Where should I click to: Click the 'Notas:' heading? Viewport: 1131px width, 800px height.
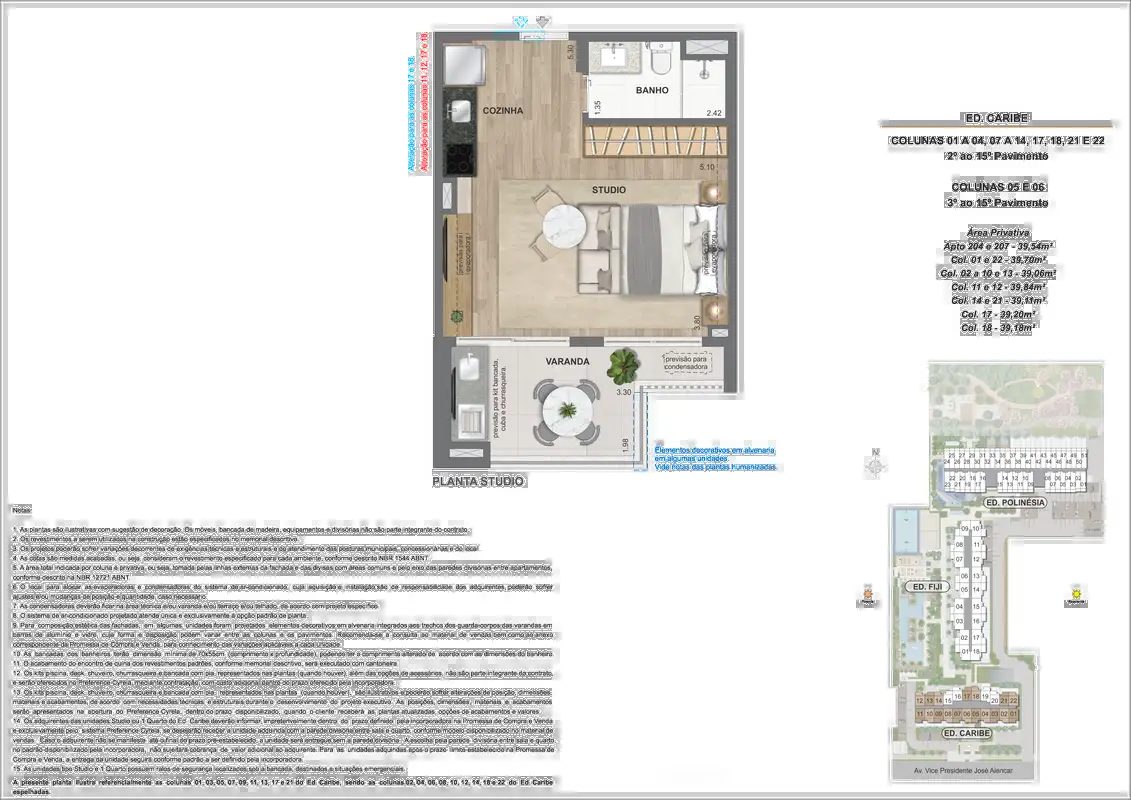tap(22, 511)
